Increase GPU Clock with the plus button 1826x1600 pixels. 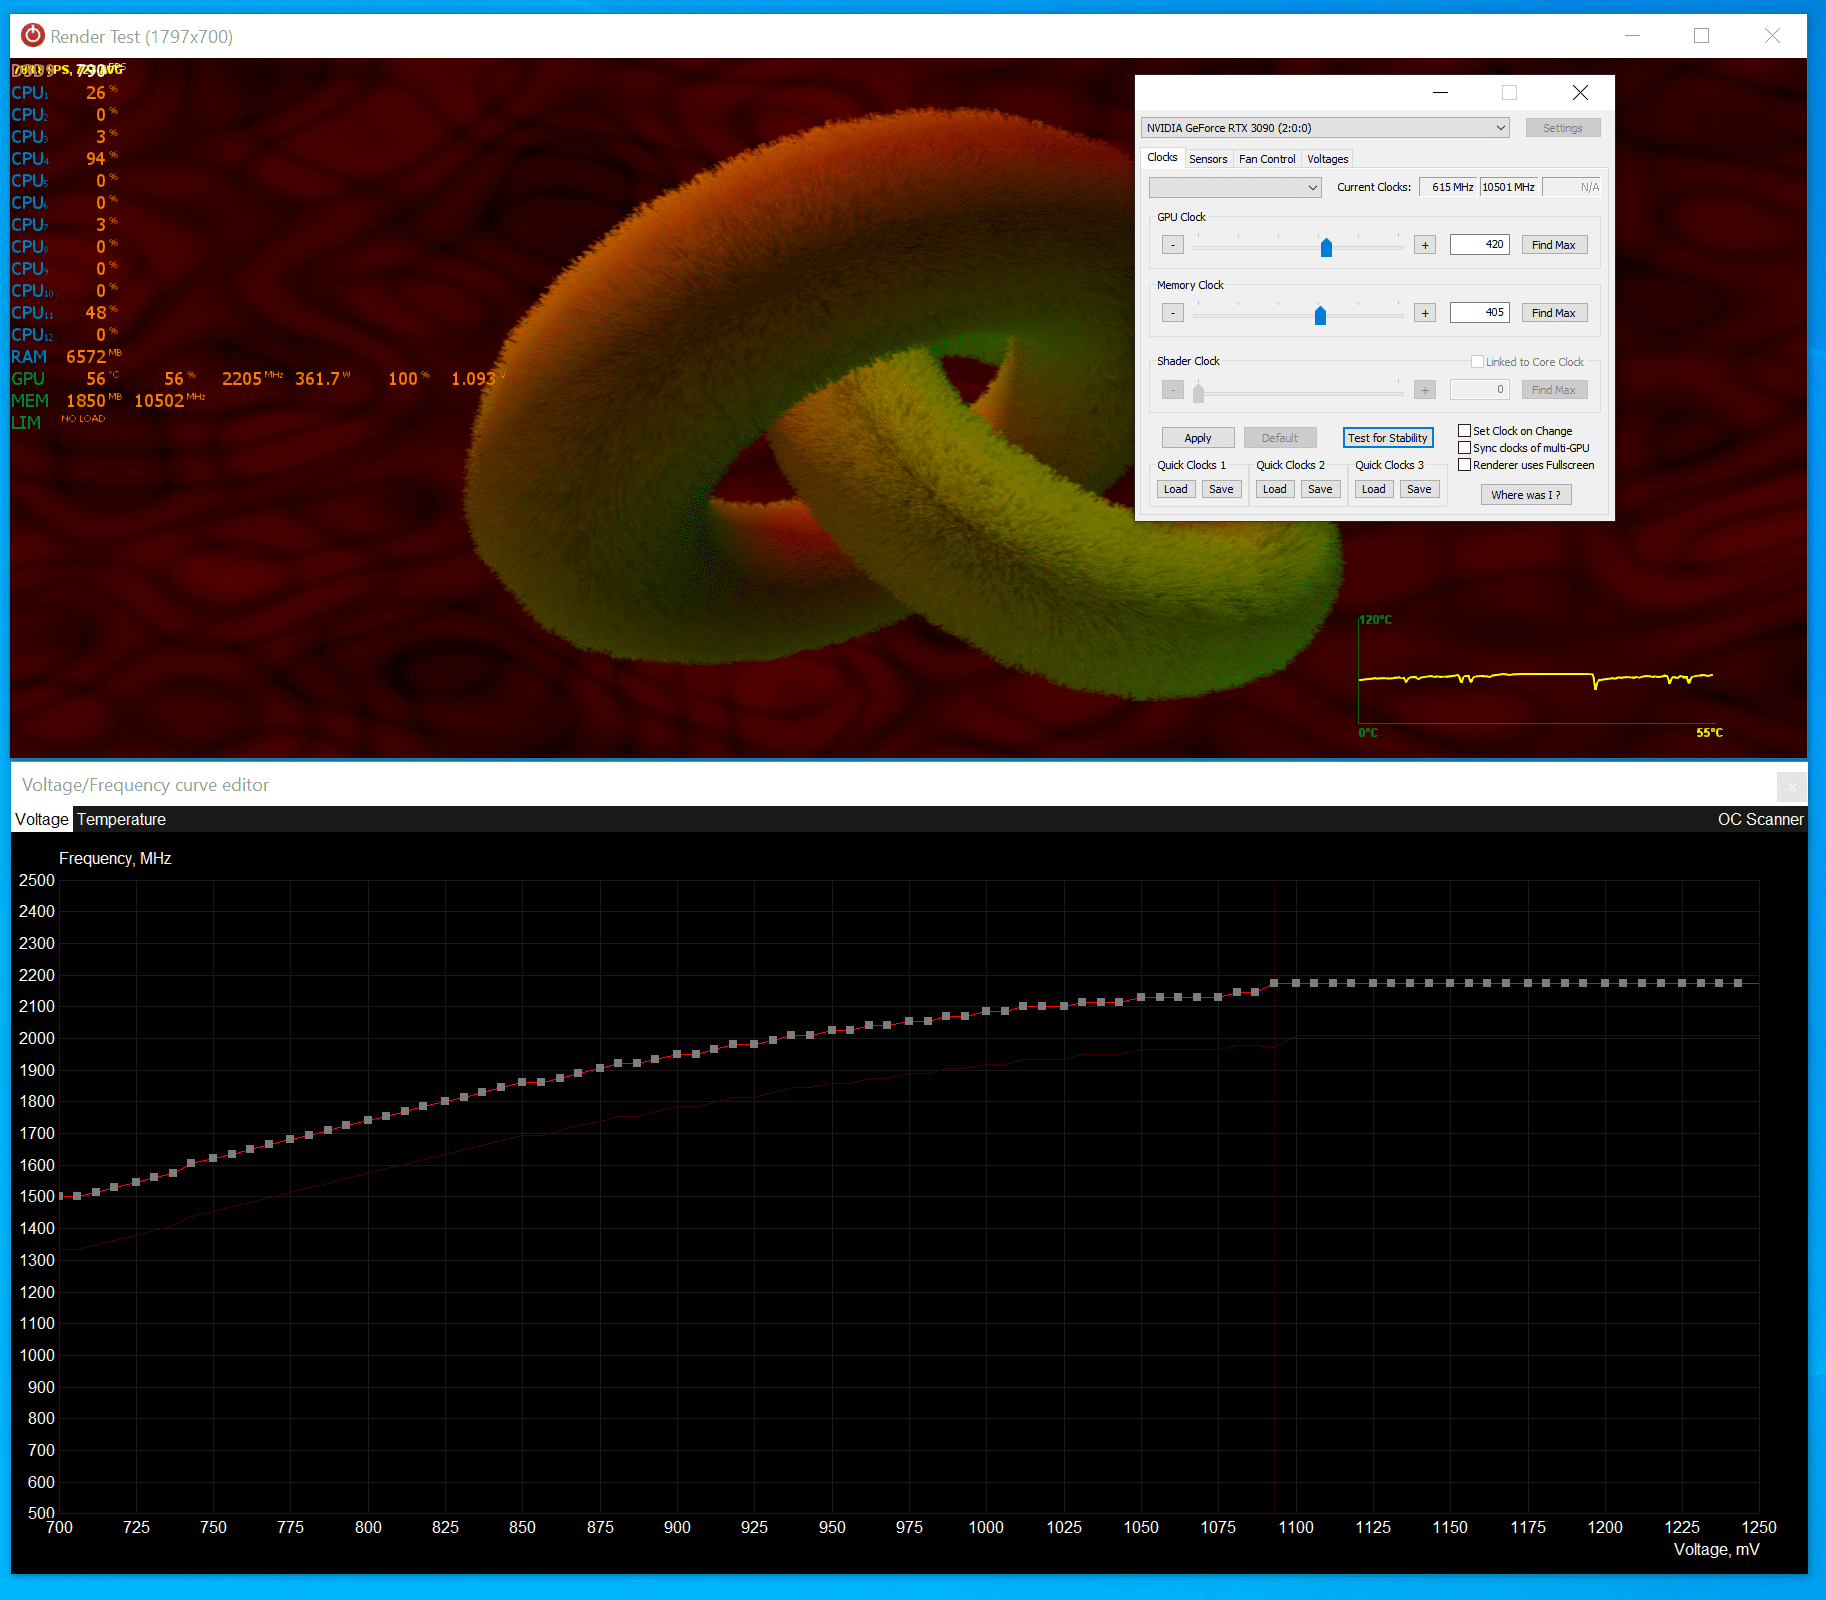(1425, 245)
